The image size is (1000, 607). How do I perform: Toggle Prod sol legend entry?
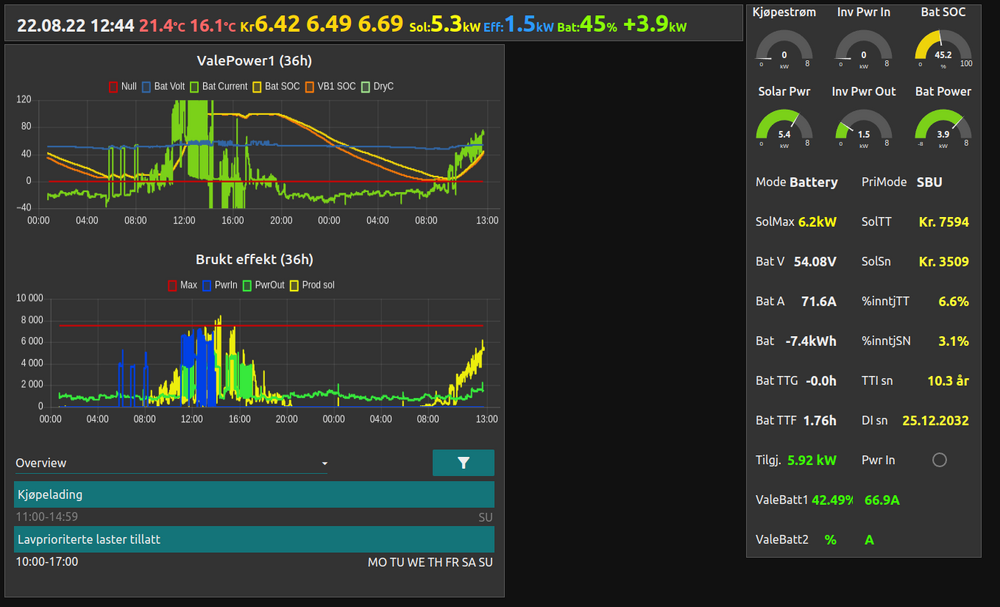313,285
